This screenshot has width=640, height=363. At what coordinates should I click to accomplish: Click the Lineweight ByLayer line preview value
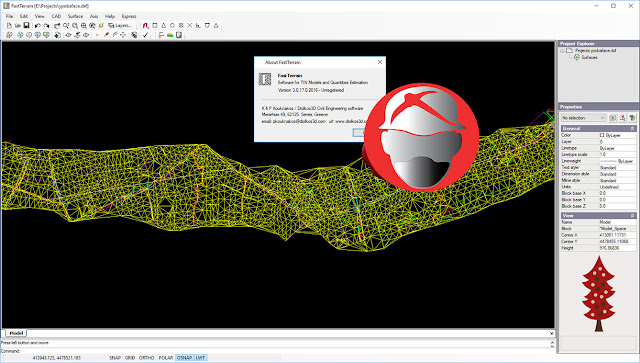point(617,161)
